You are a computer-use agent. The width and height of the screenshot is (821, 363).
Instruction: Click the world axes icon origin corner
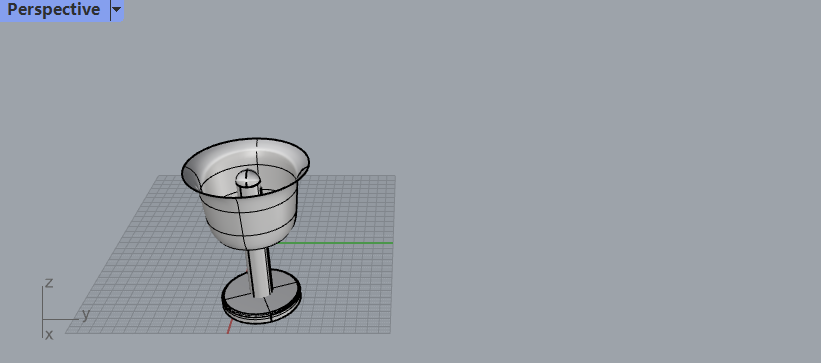[x=42, y=319]
